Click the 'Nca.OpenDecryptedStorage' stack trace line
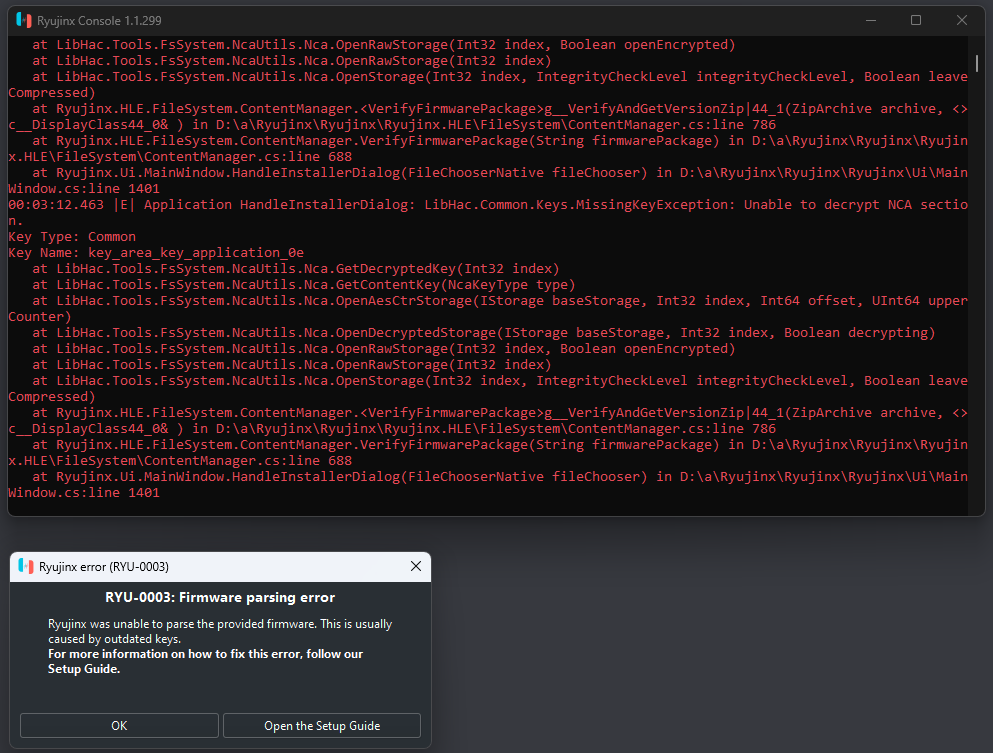Image resolution: width=993 pixels, height=753 pixels. pos(484,332)
